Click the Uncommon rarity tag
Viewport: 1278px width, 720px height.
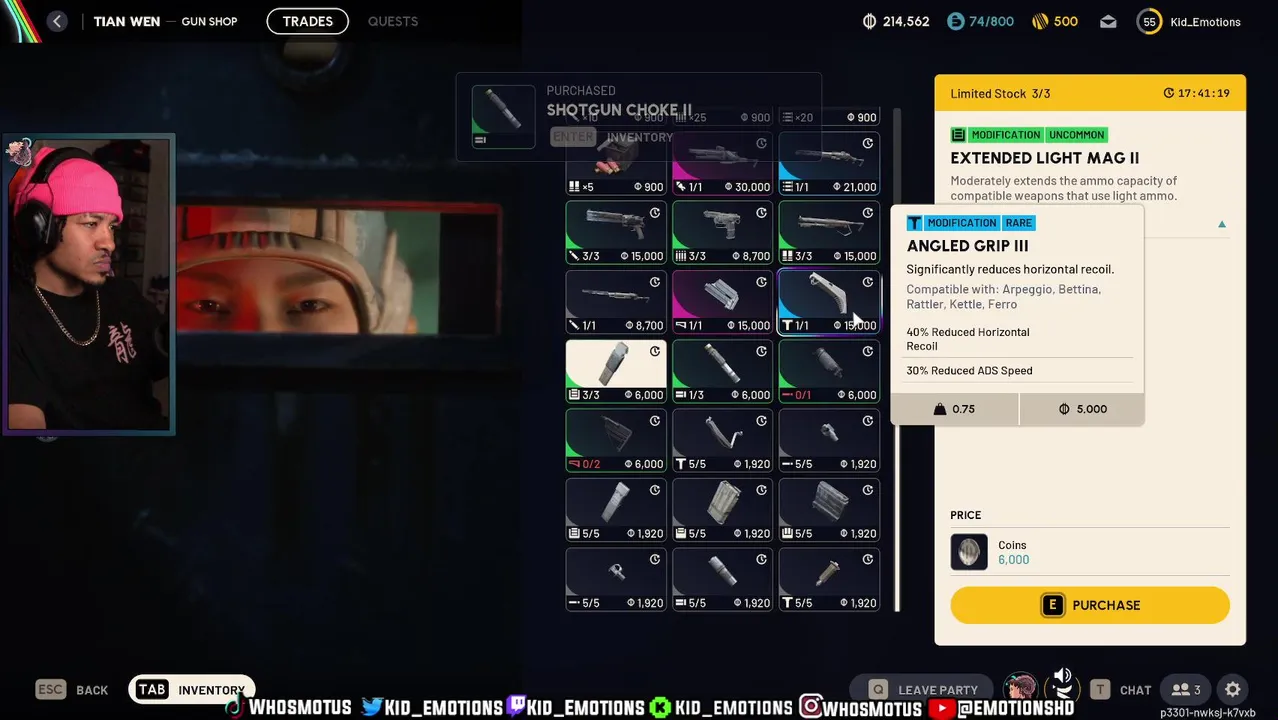[1077, 135]
